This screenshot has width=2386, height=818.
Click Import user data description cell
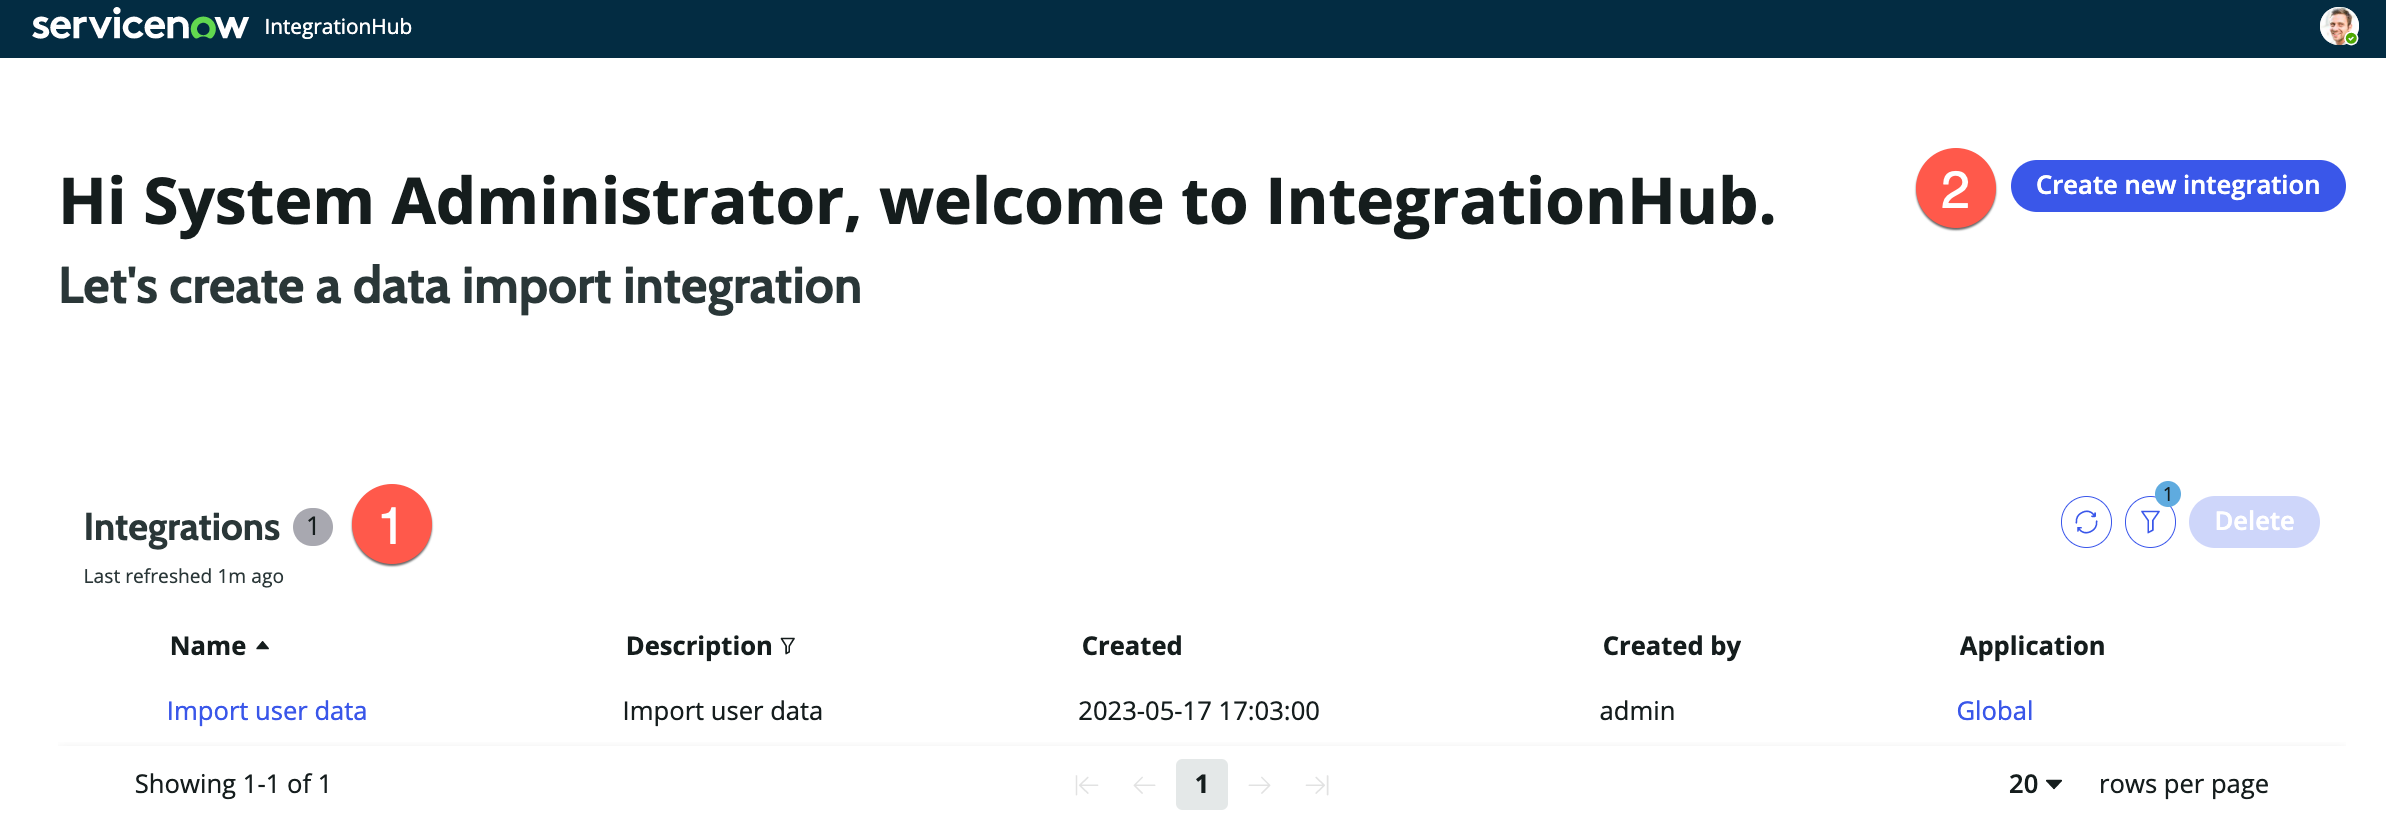[x=722, y=711]
